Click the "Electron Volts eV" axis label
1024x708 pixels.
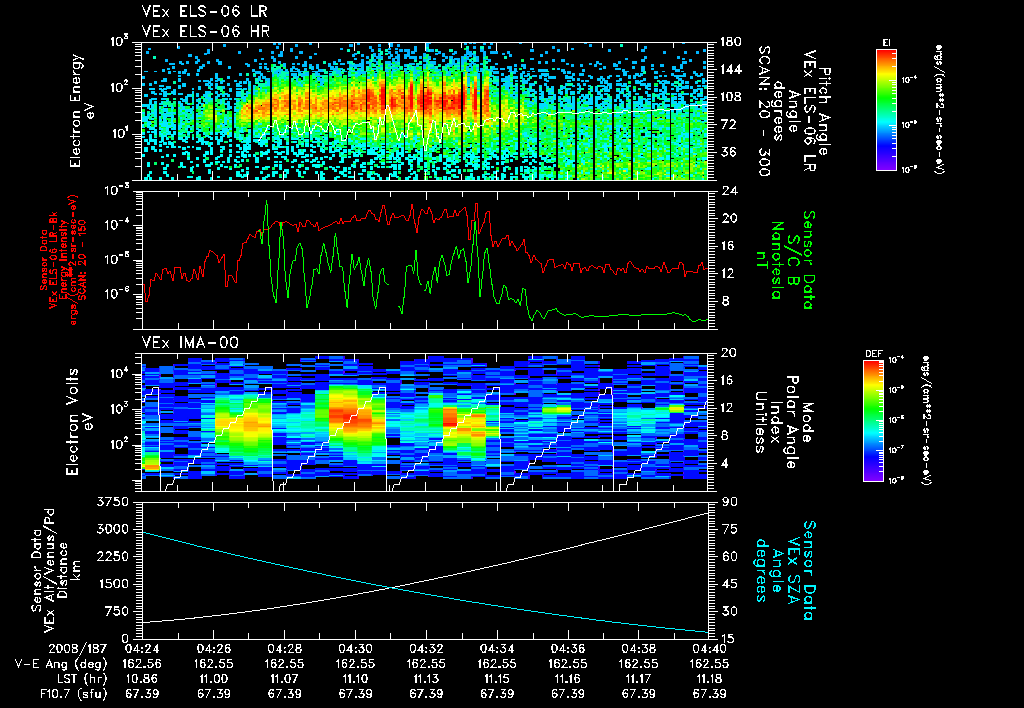coord(78,421)
